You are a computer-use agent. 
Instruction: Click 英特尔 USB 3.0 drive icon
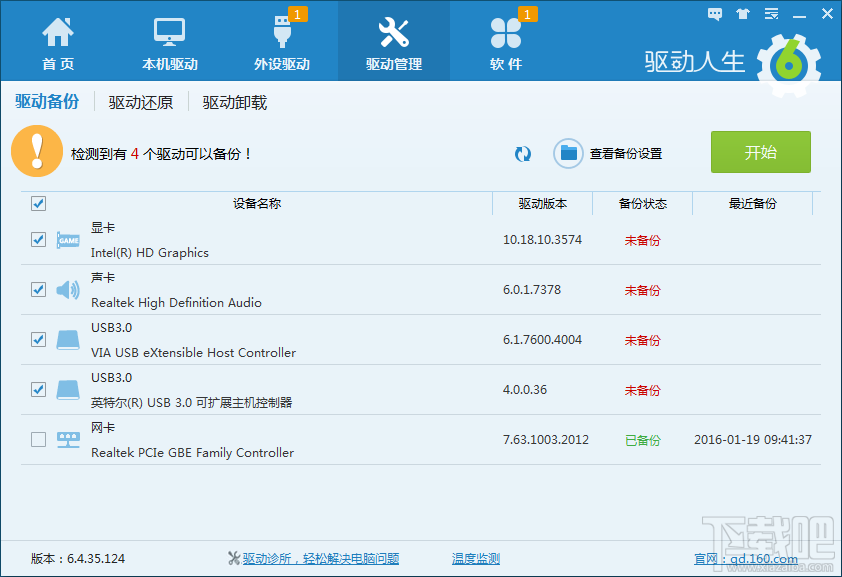[x=68, y=390]
